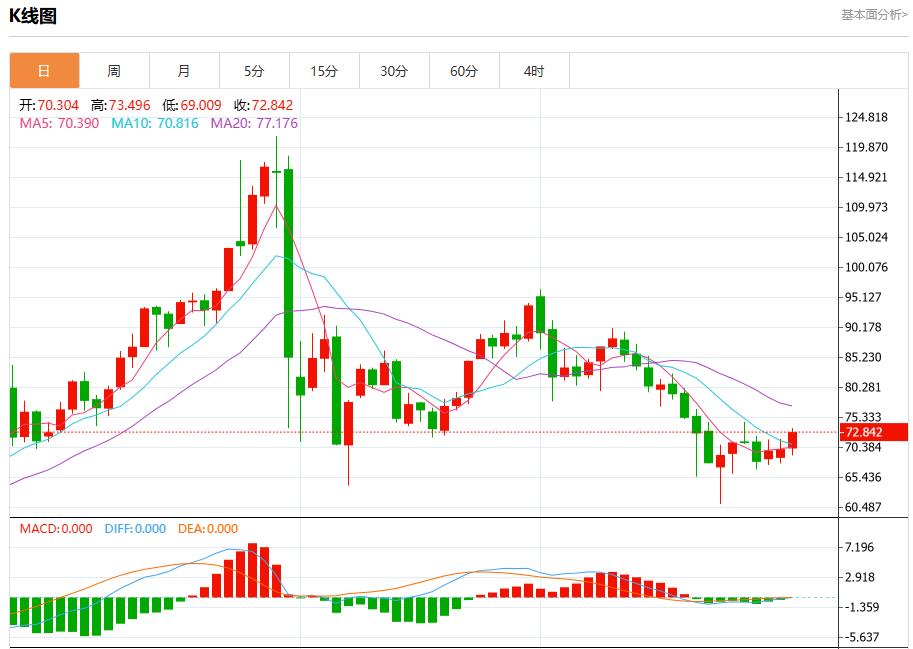Select the 15分 interval tab
This screenshot has height=649, width=913.
tap(324, 71)
